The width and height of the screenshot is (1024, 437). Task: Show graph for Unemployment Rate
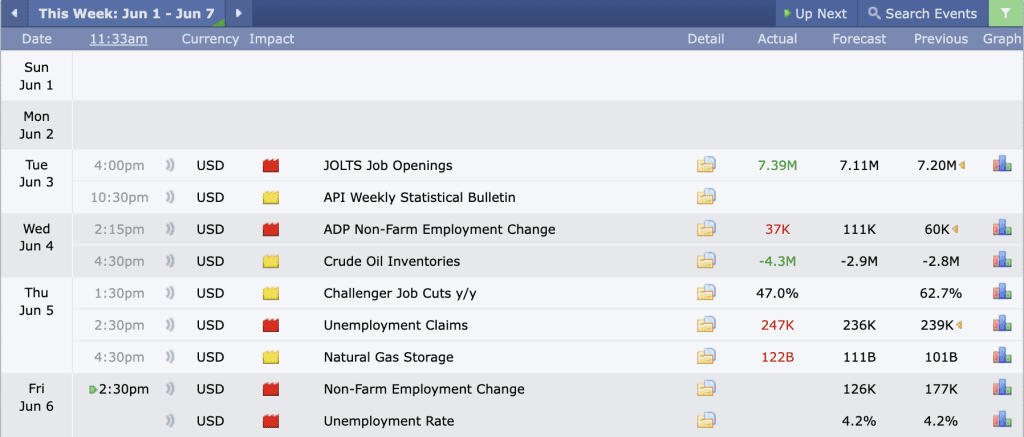point(1002,421)
